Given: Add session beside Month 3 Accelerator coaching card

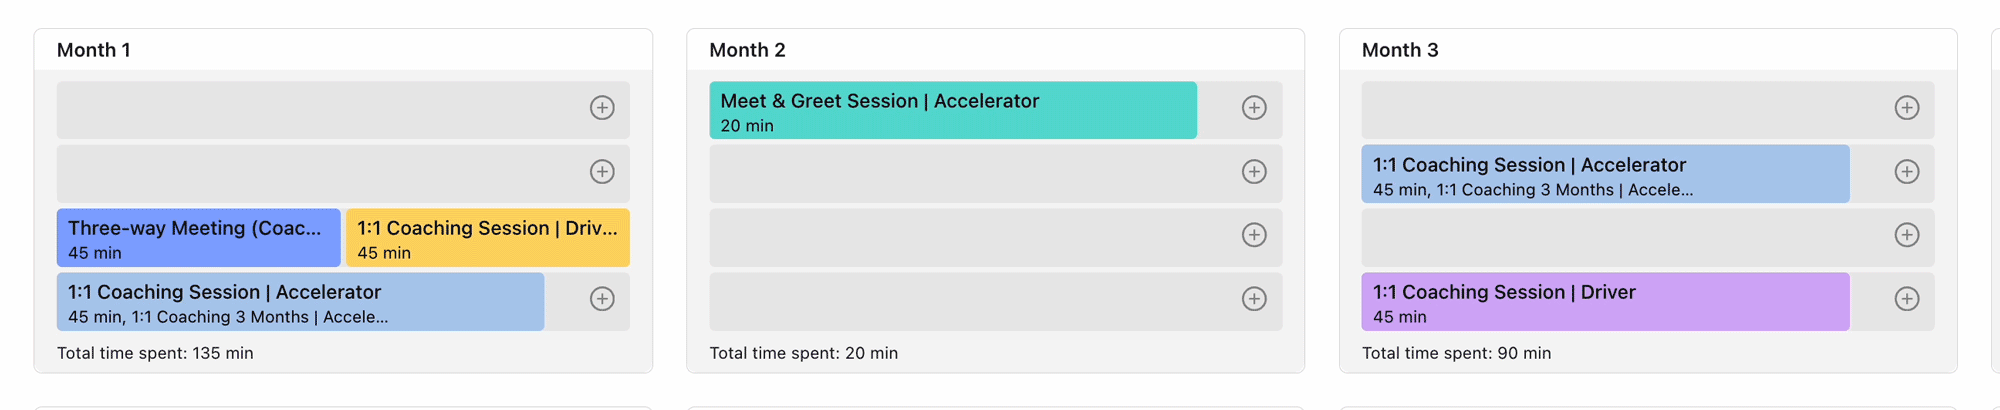Looking at the screenshot, I should click(1907, 172).
